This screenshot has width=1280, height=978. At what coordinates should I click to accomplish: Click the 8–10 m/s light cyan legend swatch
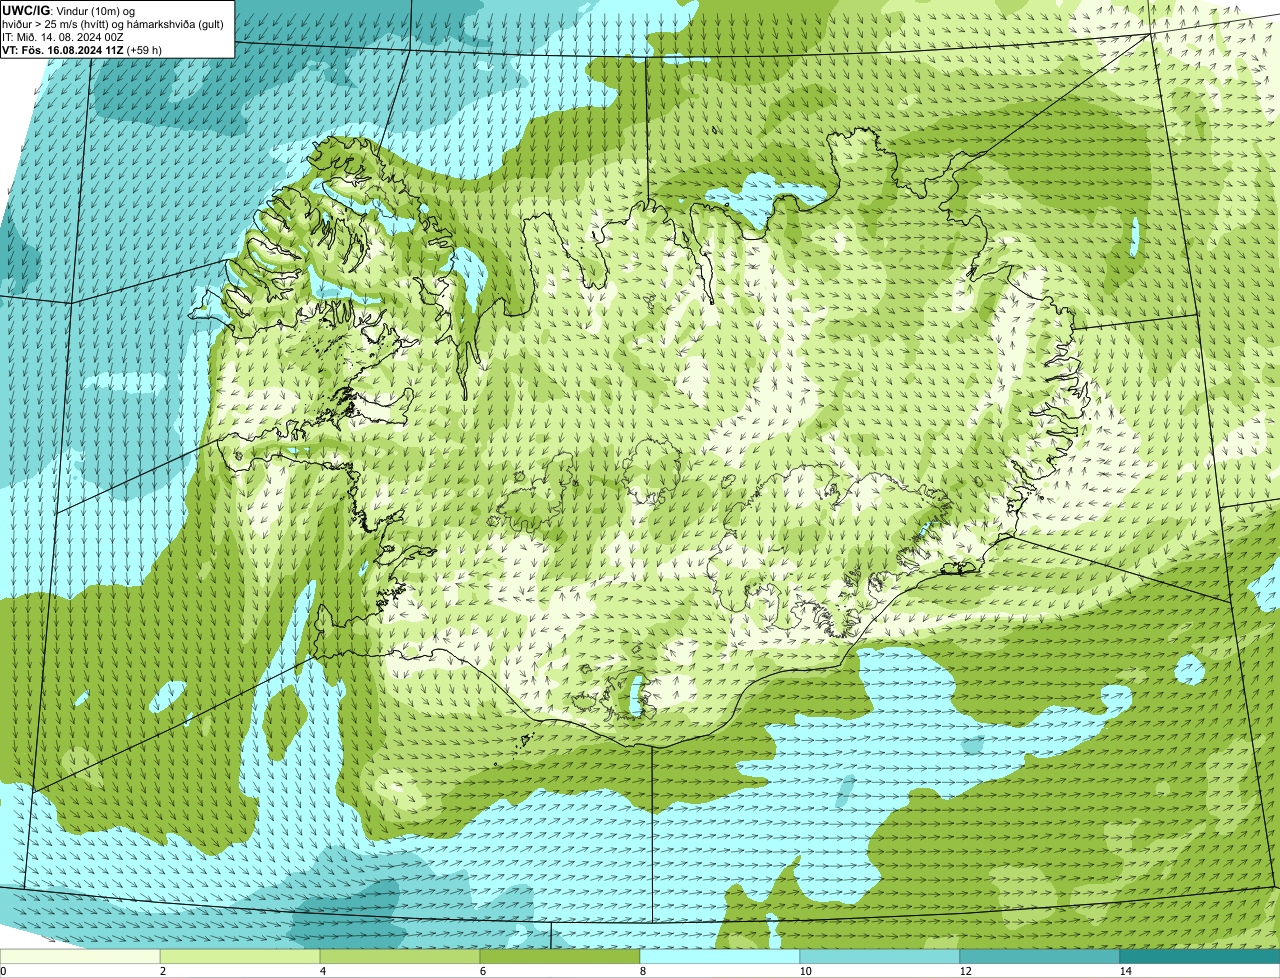[x=720, y=956]
